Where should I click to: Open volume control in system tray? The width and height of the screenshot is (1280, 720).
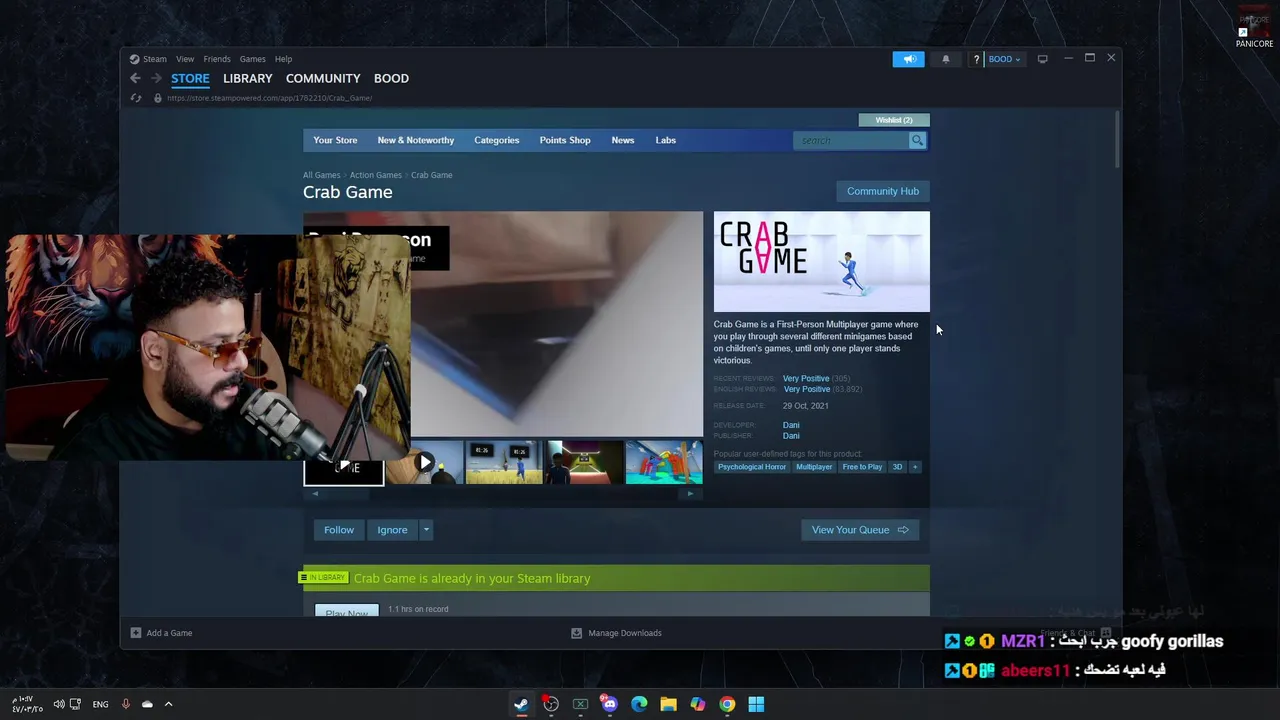click(59, 704)
